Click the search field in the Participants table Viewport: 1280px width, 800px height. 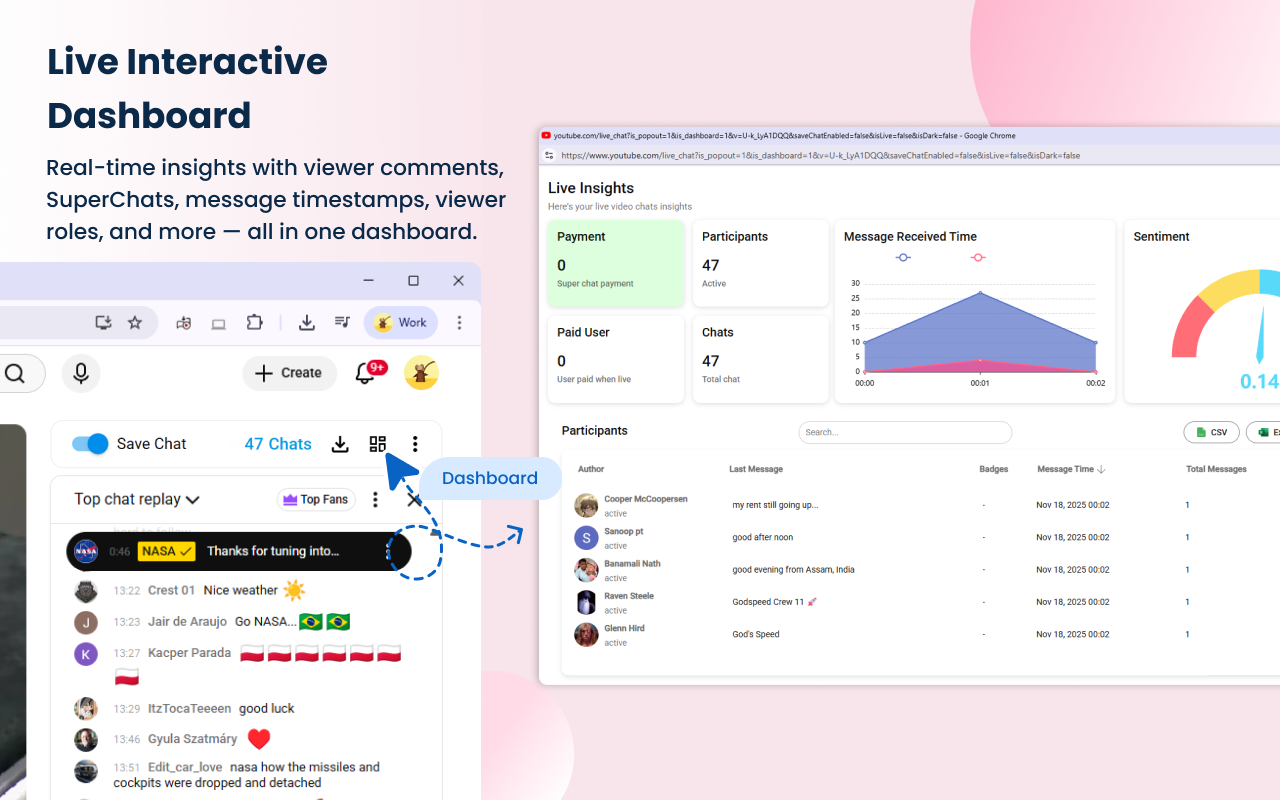click(x=904, y=432)
